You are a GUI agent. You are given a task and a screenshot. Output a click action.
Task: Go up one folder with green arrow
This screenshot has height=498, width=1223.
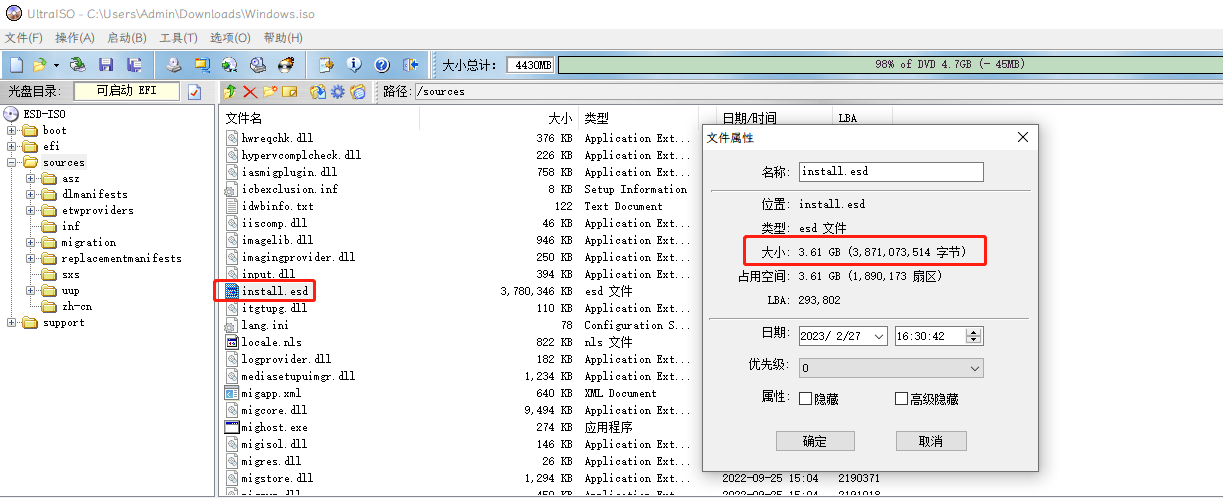(230, 91)
